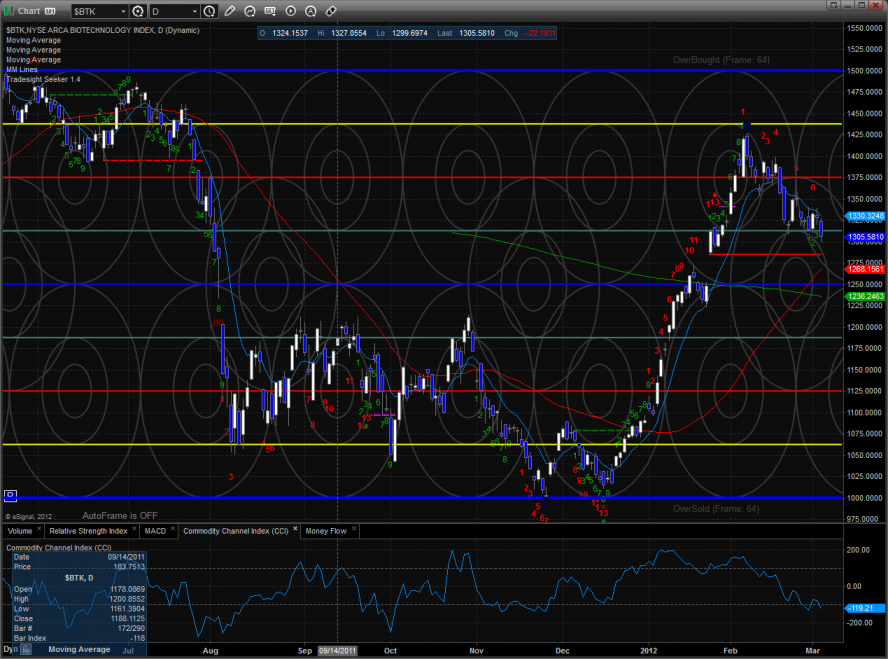Click the interval clock icon
888x659 pixels.
pyautogui.click(x=208, y=11)
